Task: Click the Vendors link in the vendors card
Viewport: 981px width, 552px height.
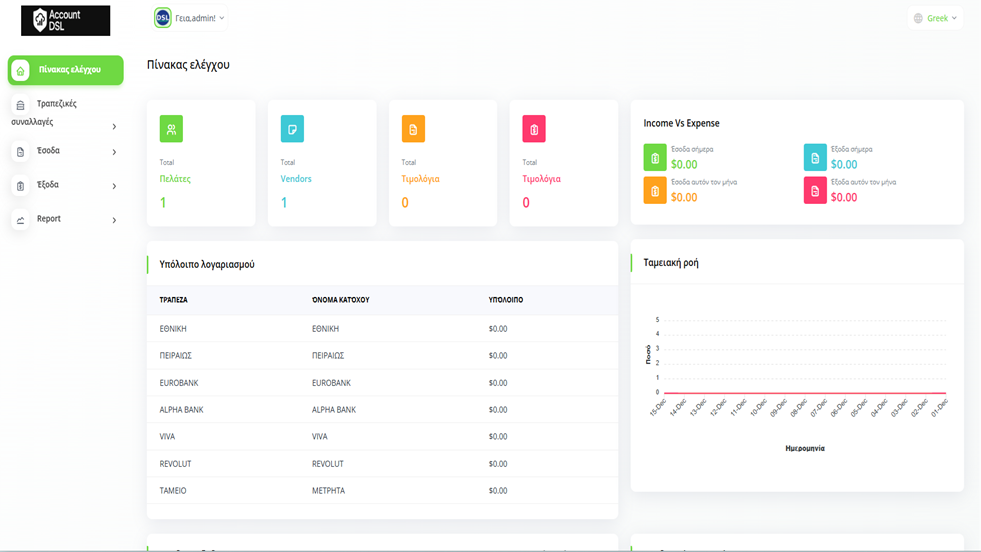Action: 296,179
